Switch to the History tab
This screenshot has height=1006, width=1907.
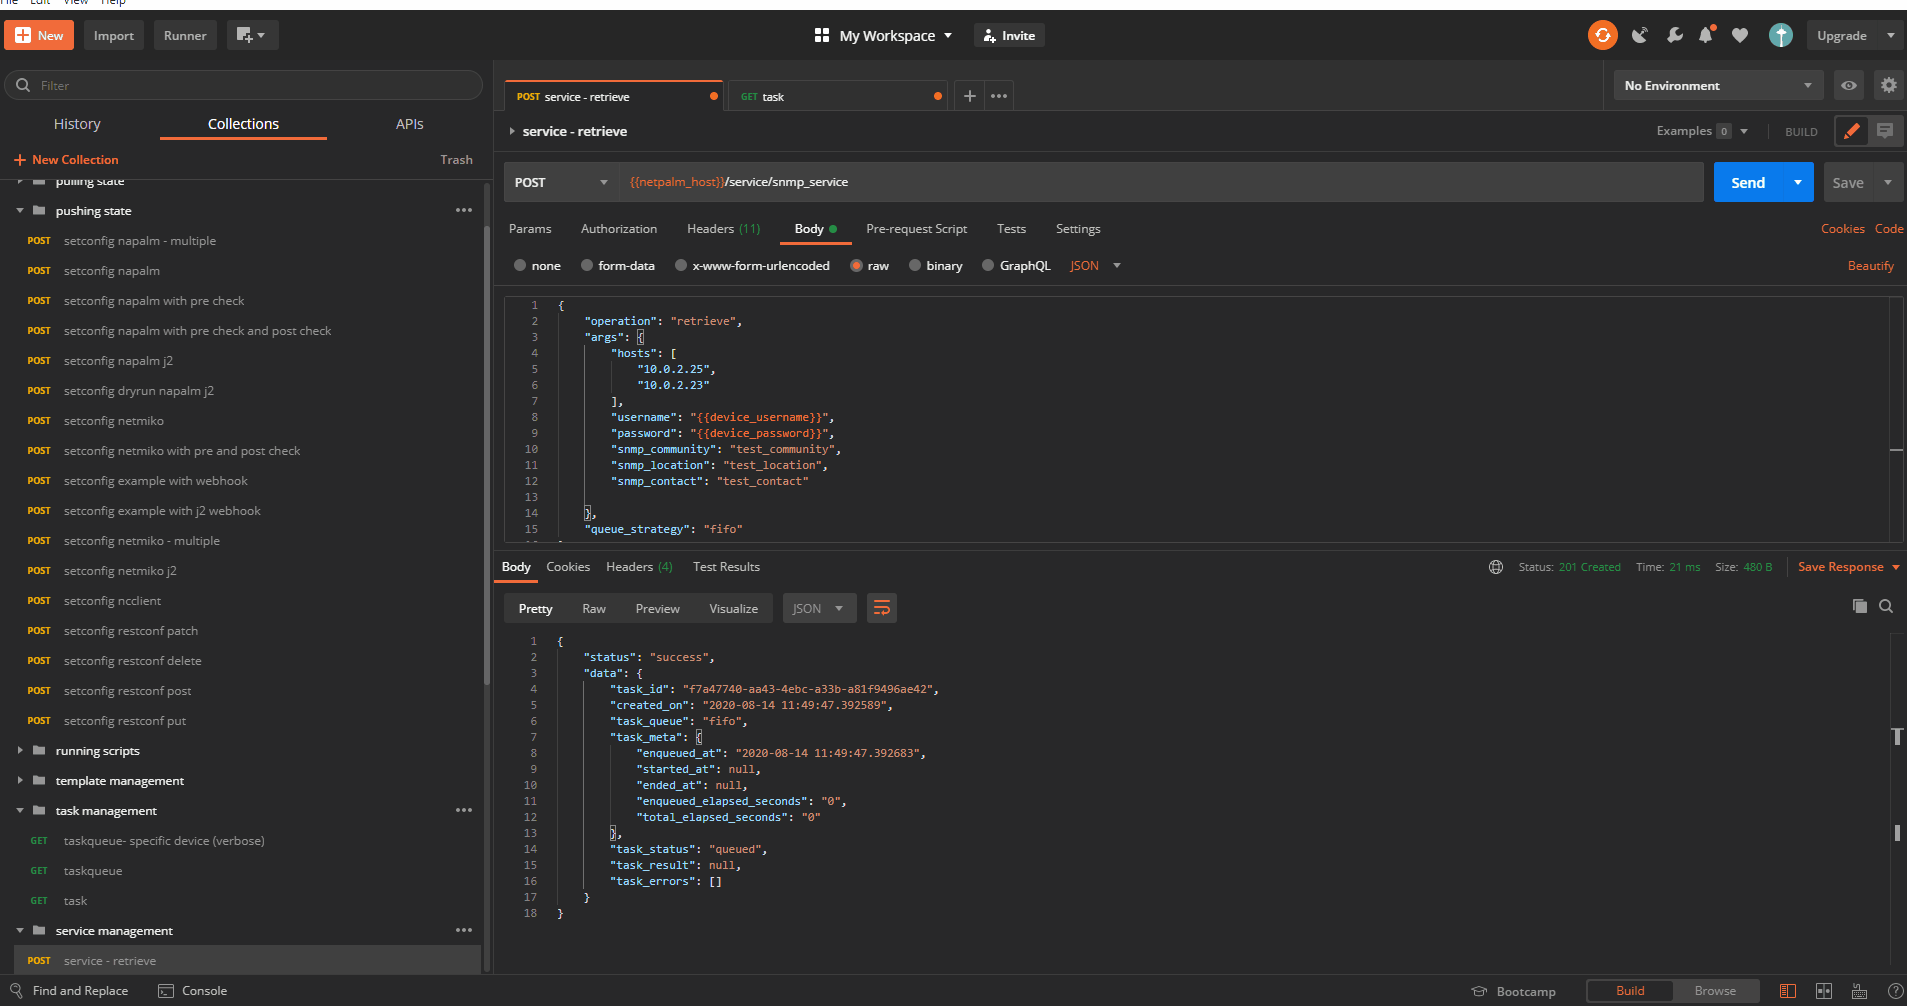click(x=77, y=124)
